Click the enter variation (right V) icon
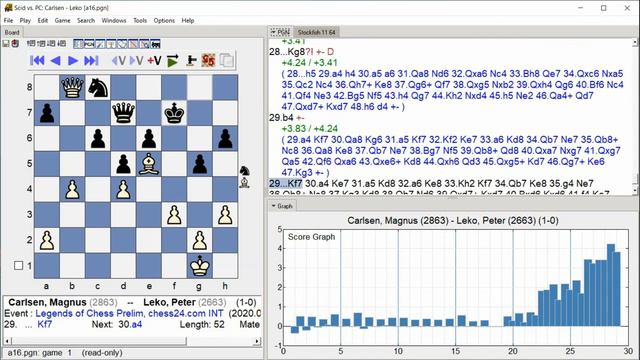 [x=136, y=60]
